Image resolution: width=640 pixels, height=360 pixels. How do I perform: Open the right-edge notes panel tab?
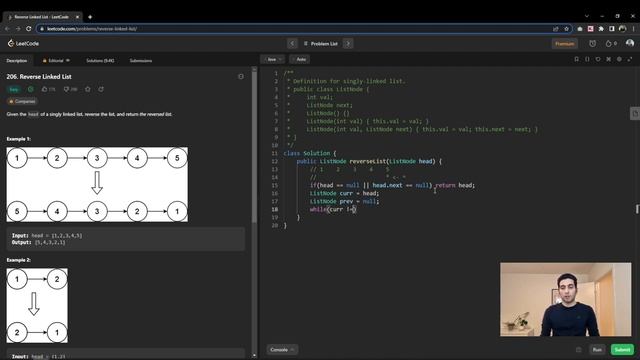click(x=635, y=113)
